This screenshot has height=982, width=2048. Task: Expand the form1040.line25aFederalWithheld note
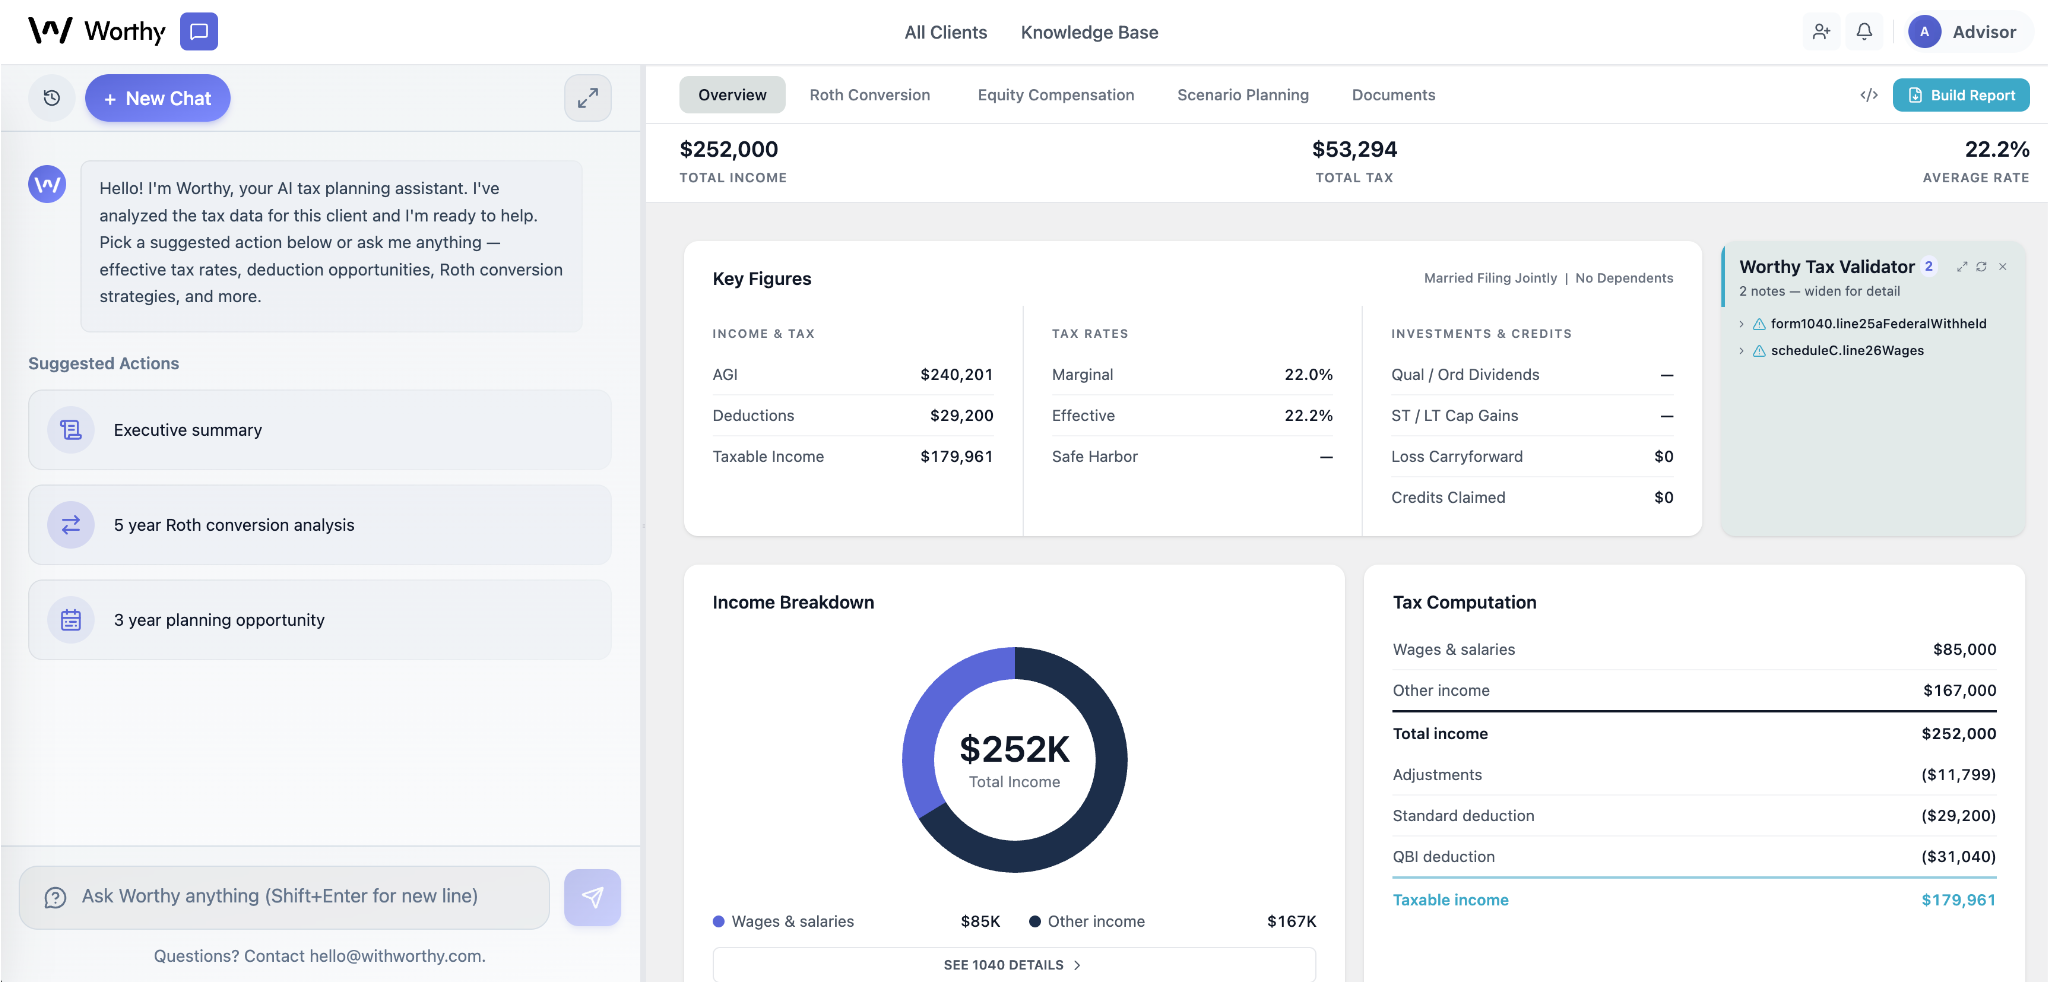(1743, 323)
